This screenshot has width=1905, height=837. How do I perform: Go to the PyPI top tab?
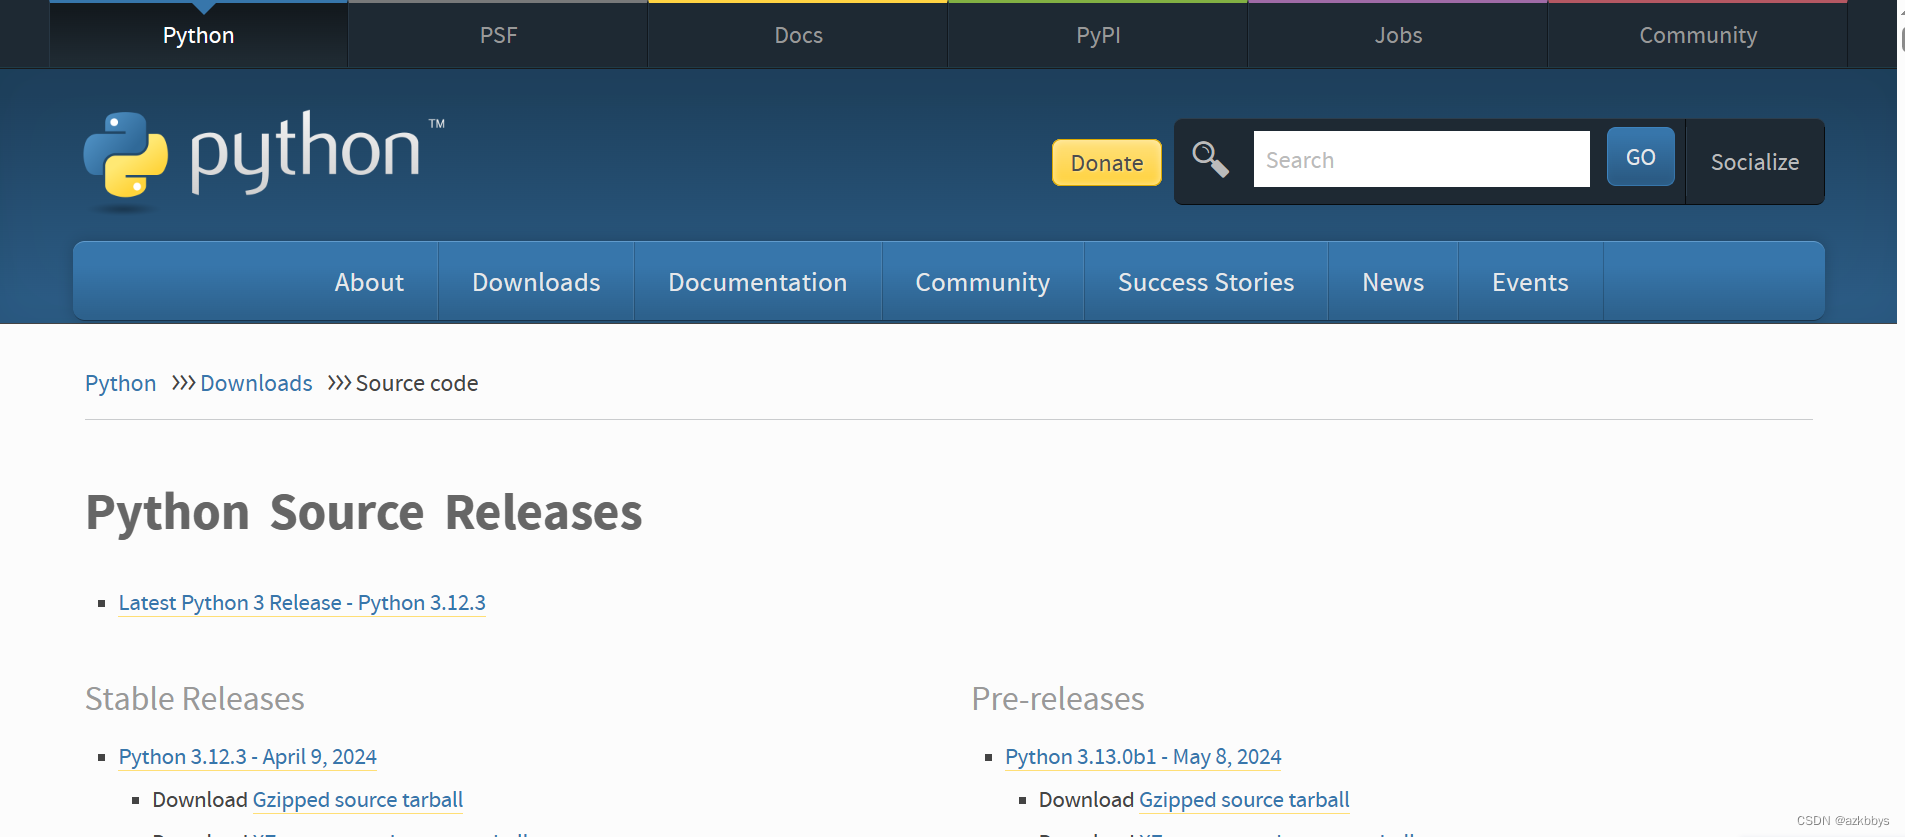pyautogui.click(x=1098, y=35)
